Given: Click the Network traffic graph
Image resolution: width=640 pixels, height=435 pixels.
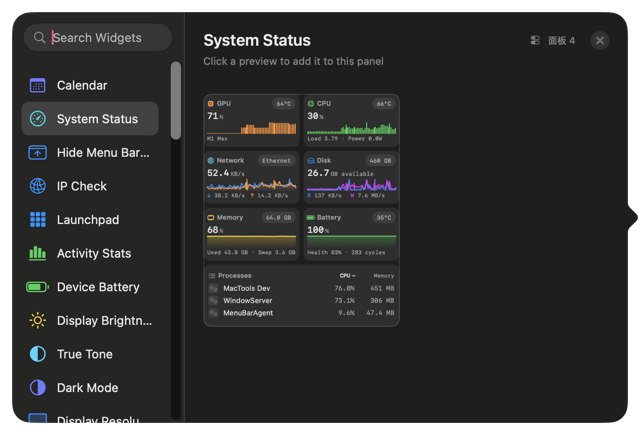Looking at the screenshot, I should click(x=251, y=185).
